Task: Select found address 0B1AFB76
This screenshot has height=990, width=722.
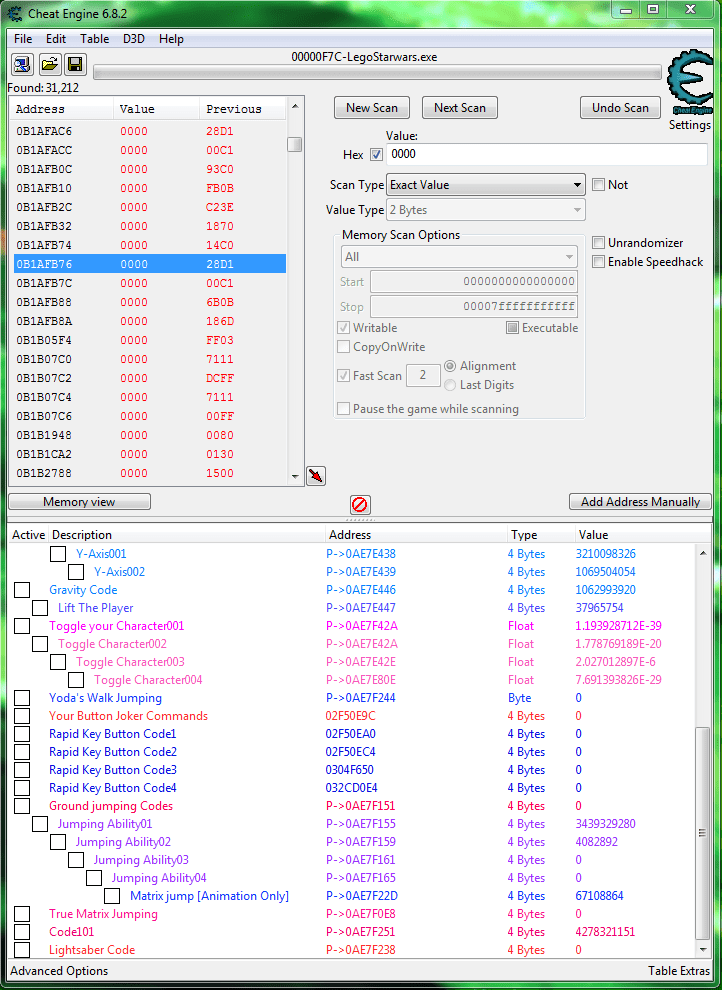Action: tap(150, 264)
